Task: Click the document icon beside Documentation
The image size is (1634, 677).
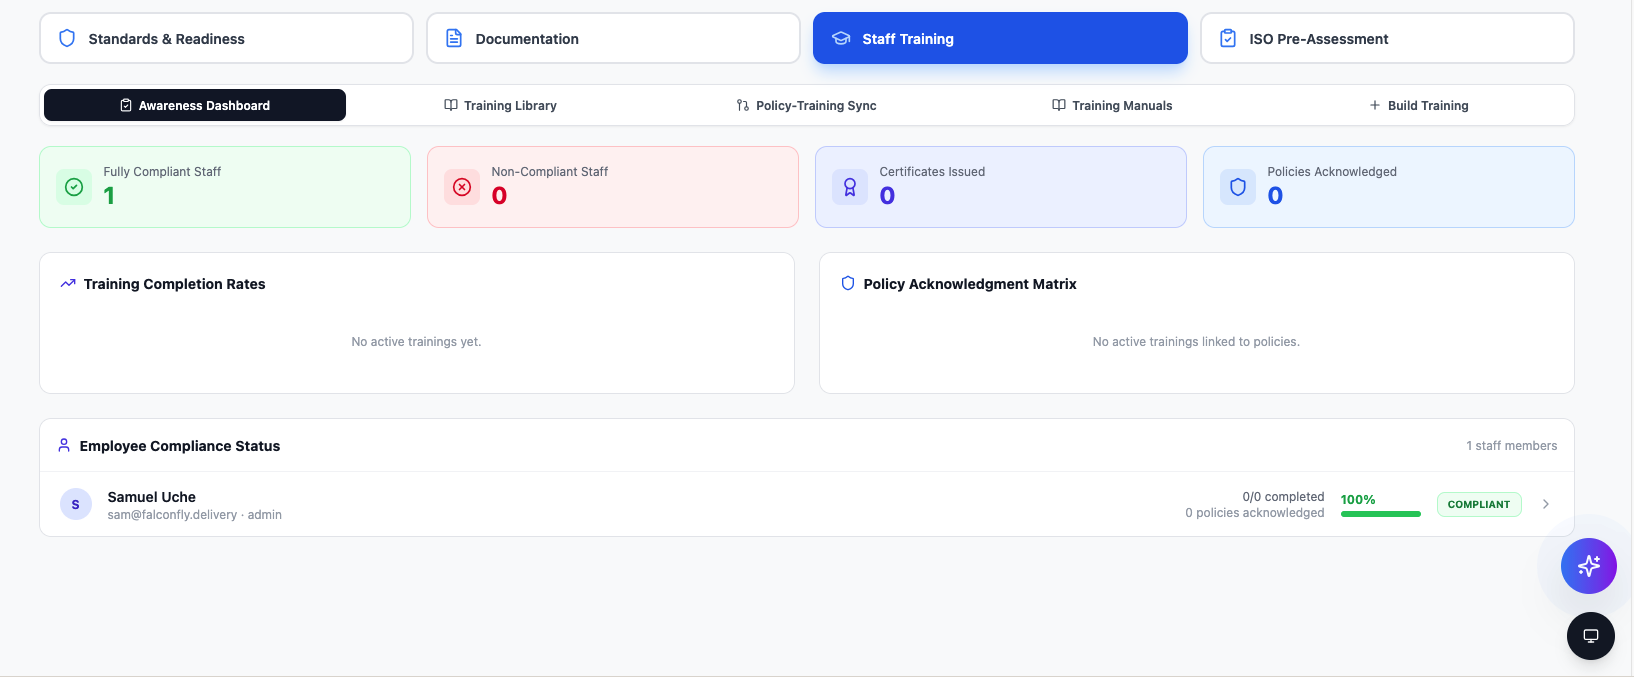Action: click(454, 38)
